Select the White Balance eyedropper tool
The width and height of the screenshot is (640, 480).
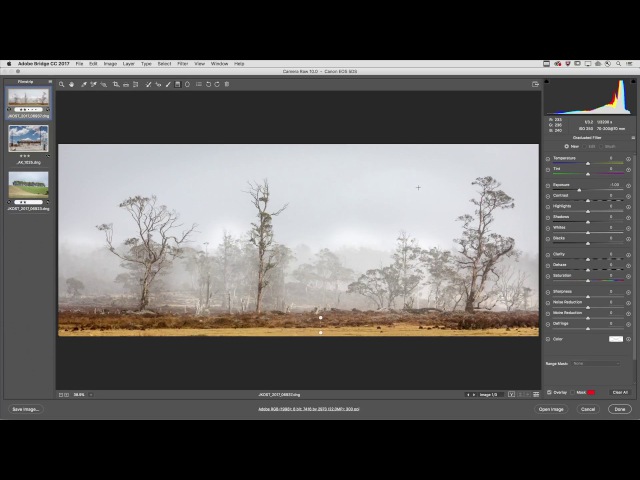(84, 84)
